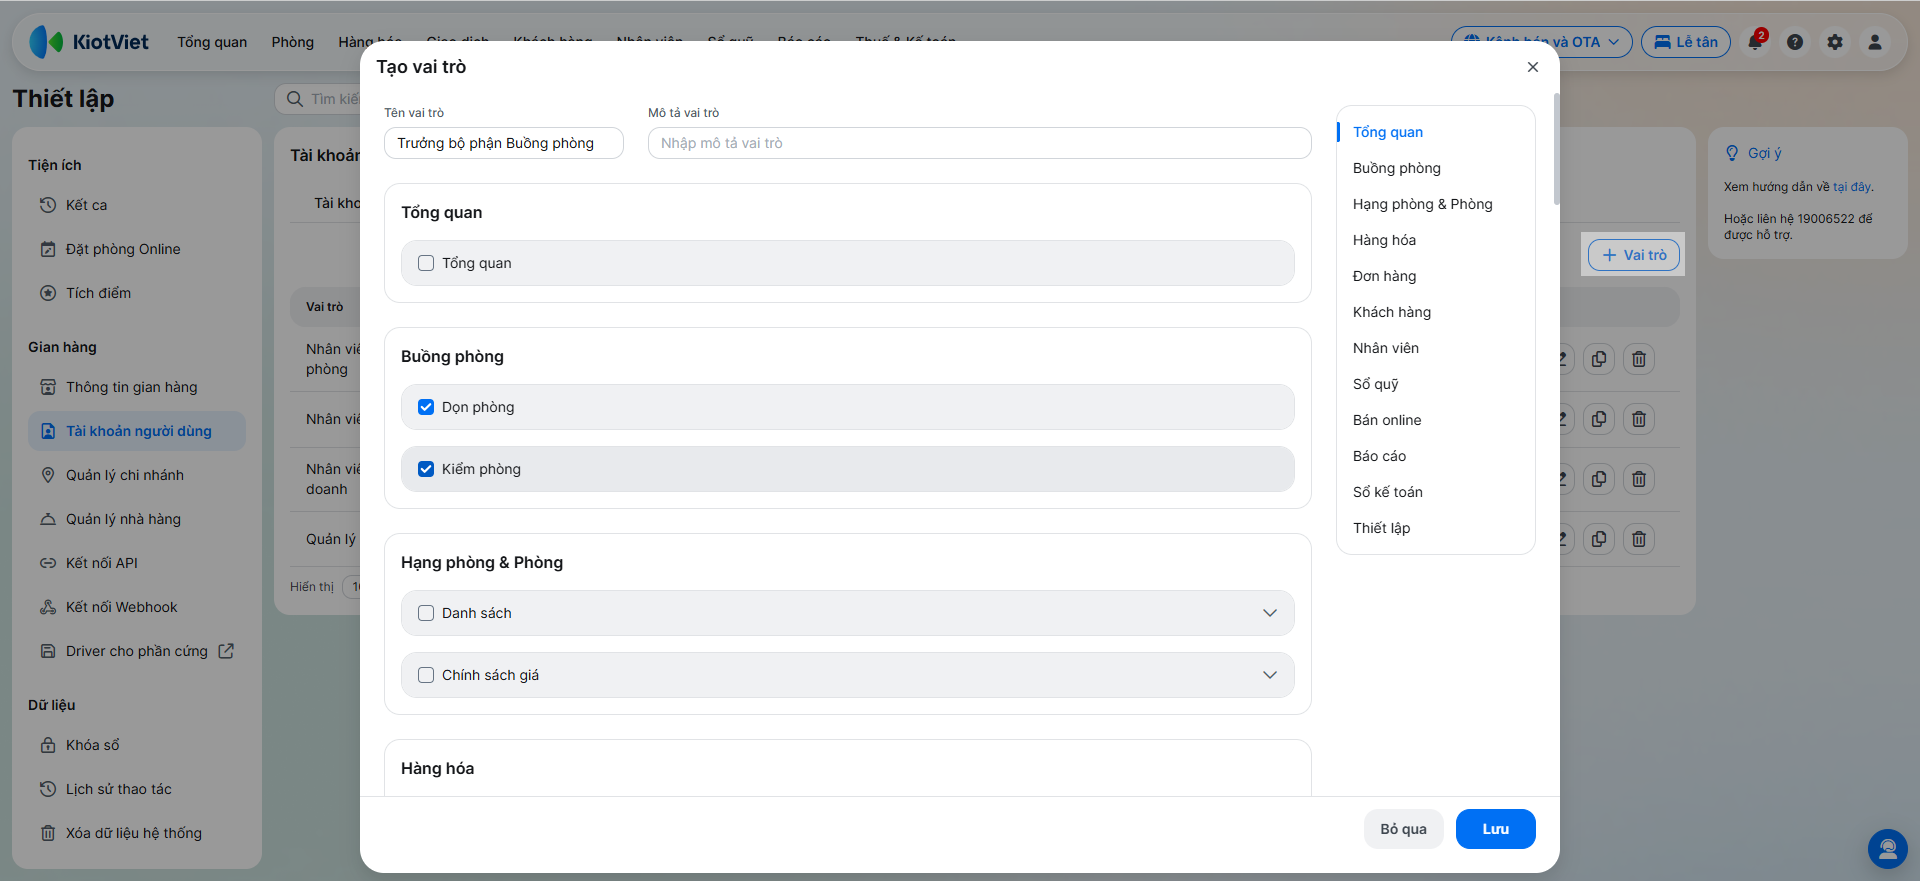Check the Tổng quan permission checkbox

pyautogui.click(x=426, y=263)
